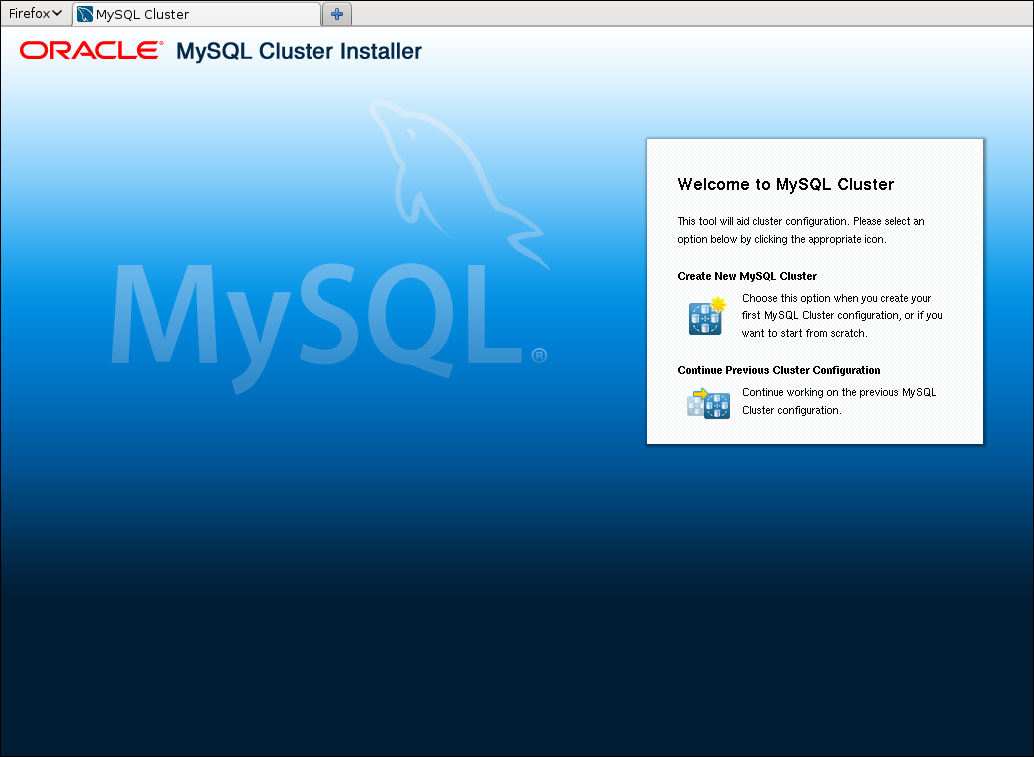Click the "Continue working on the previous" description

pyautogui.click(x=839, y=392)
